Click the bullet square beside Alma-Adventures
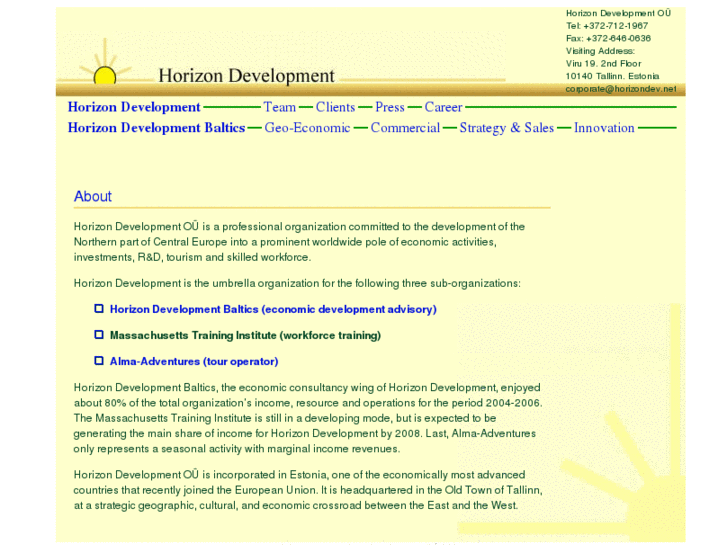The height and width of the screenshot is (545, 727). coord(99,360)
